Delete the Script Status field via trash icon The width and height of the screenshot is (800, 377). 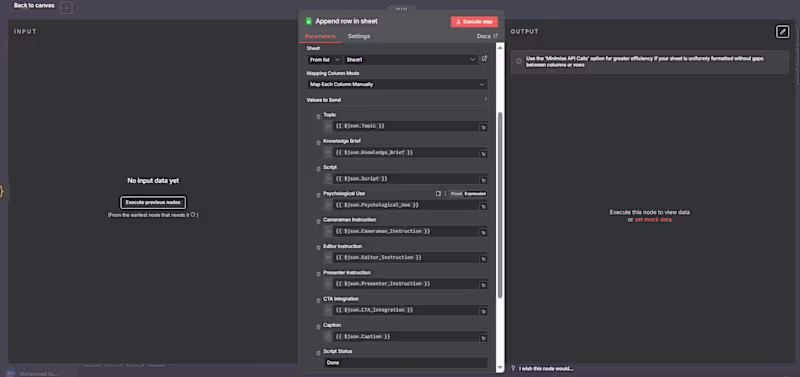(x=318, y=354)
